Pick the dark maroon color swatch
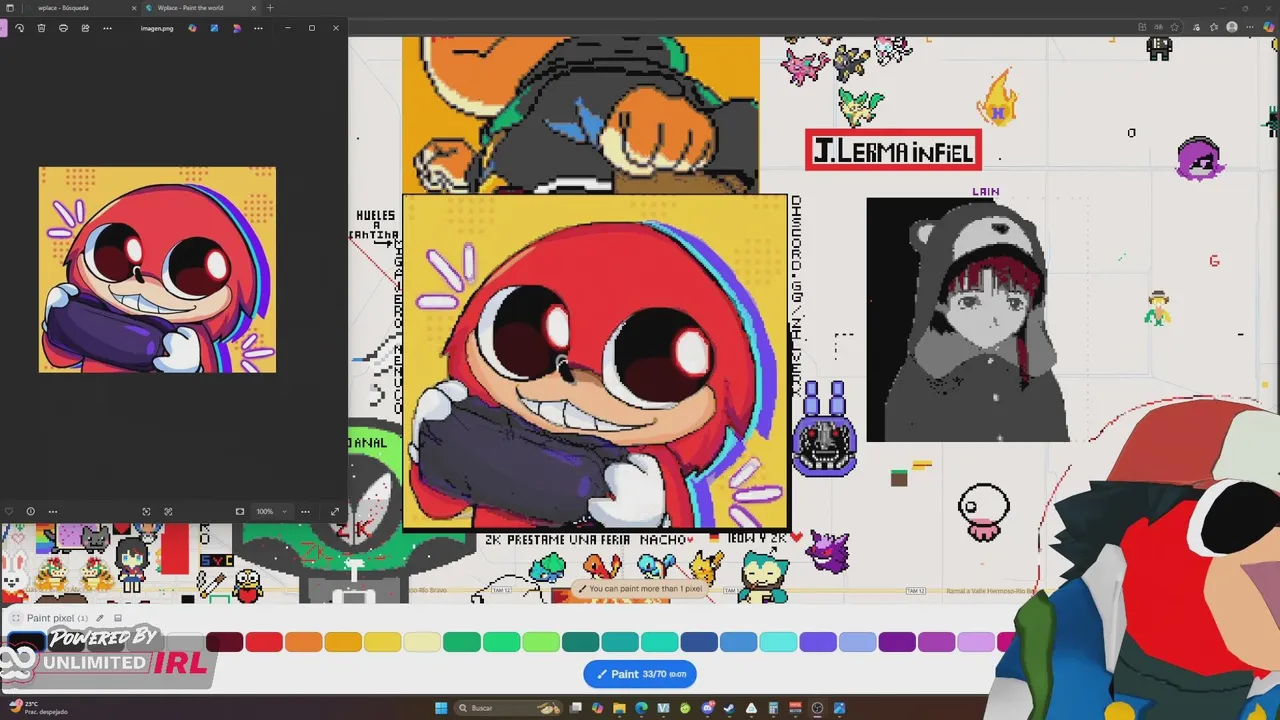The width and height of the screenshot is (1280, 720). tap(224, 642)
